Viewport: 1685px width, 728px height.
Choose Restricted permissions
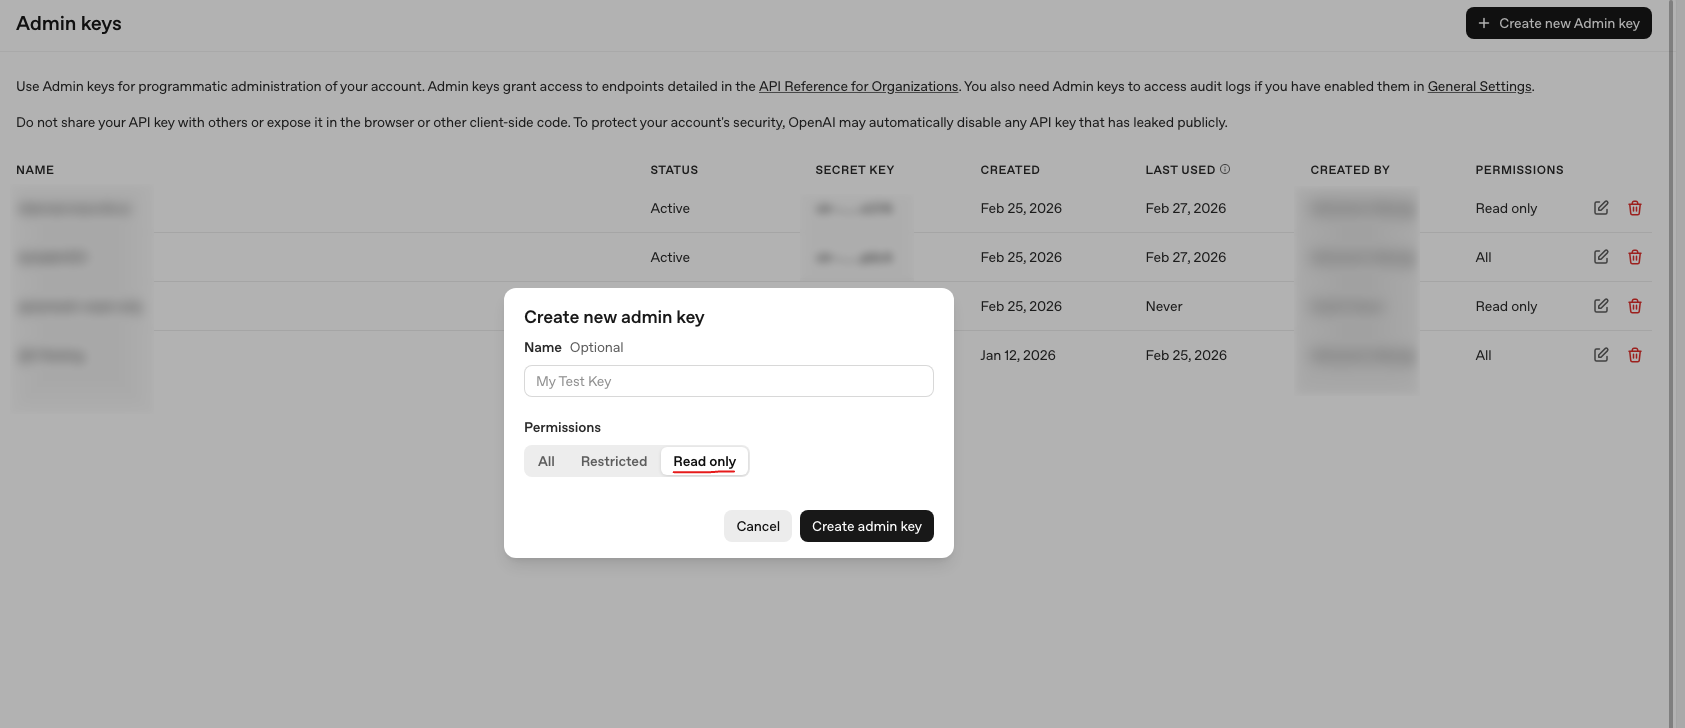613,461
